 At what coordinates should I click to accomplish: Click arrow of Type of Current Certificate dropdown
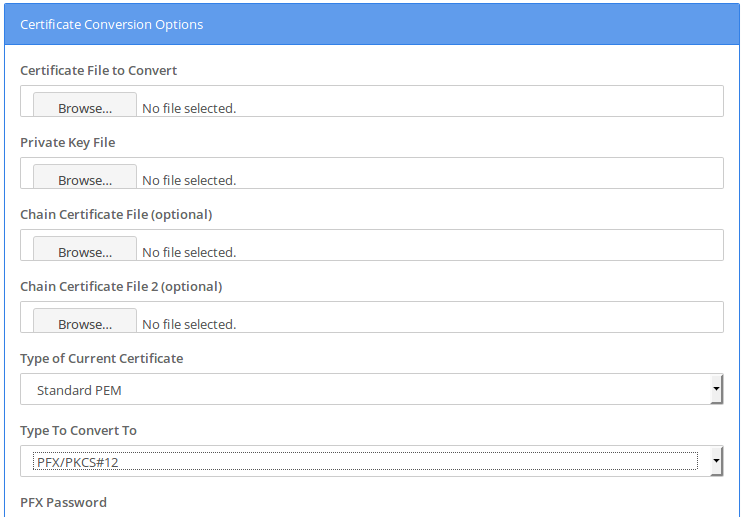(716, 389)
